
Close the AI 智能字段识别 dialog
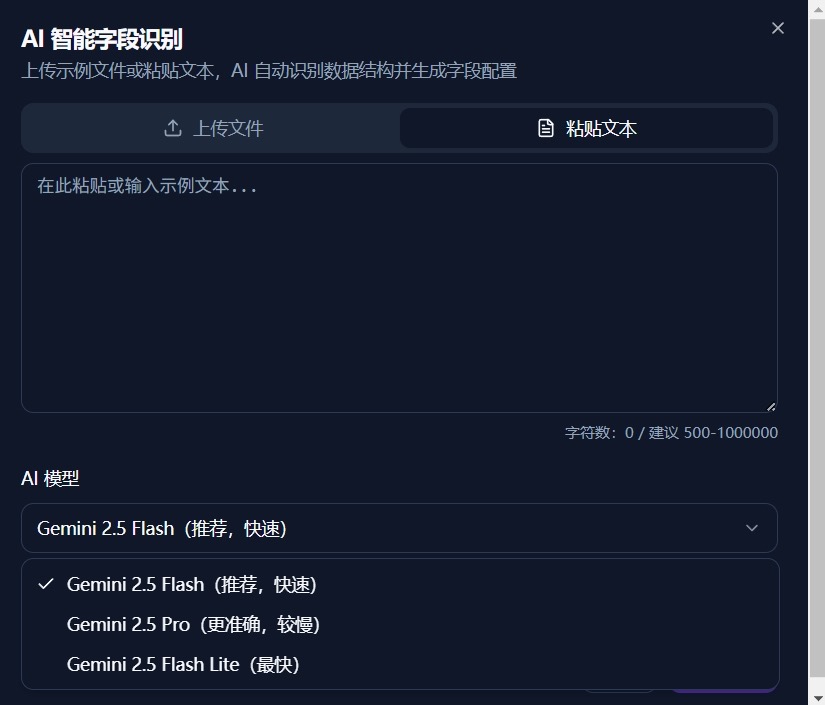point(778,28)
